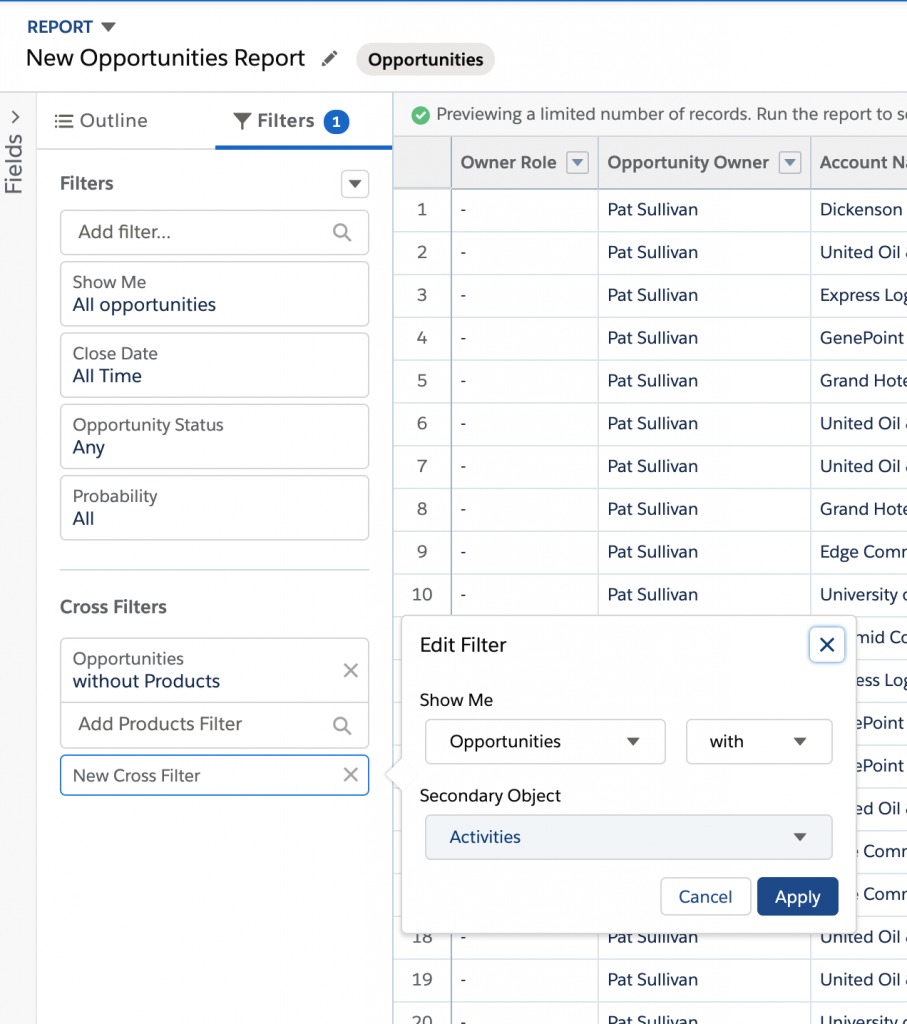The image size is (907, 1024).
Task: Open the Opportunity Status Any filter
Action: pos(214,436)
